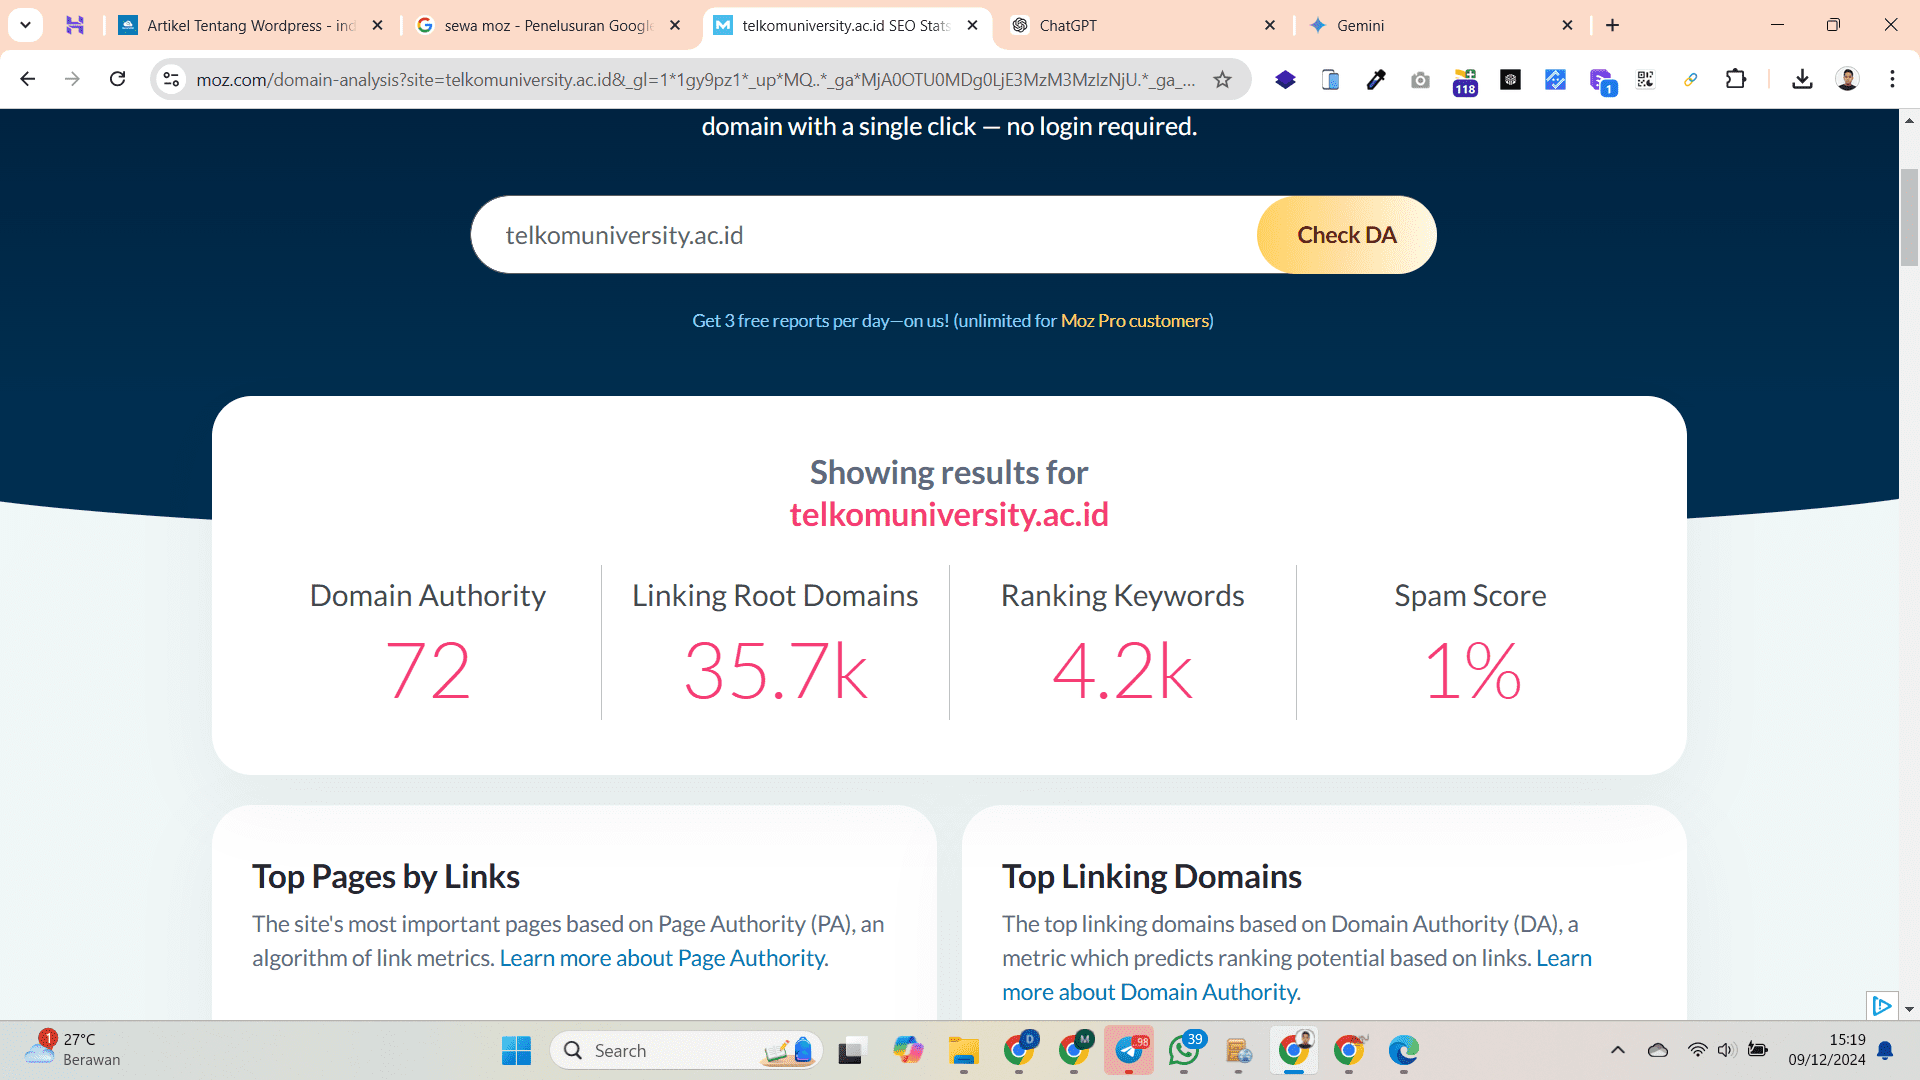Click the Top Pages by Links heading
Image resolution: width=1920 pixels, height=1080 pixels.
pyautogui.click(x=386, y=877)
